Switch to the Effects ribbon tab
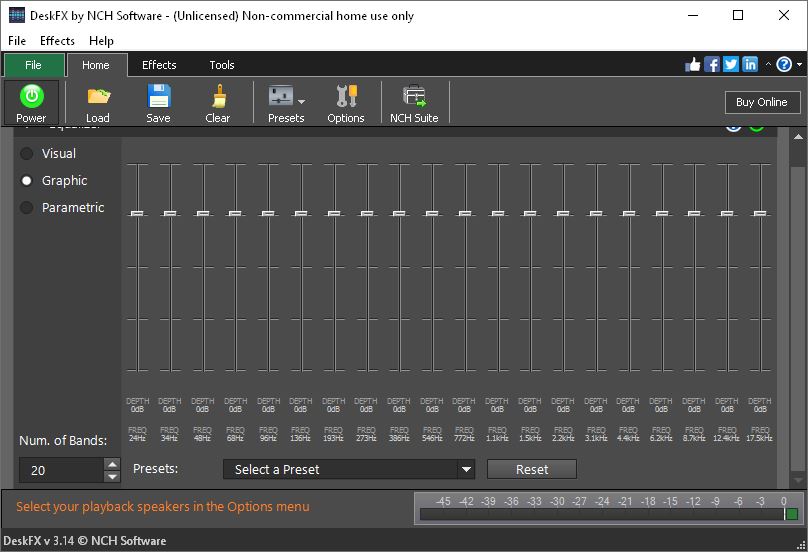Viewport: 808px width, 552px height. [159, 65]
